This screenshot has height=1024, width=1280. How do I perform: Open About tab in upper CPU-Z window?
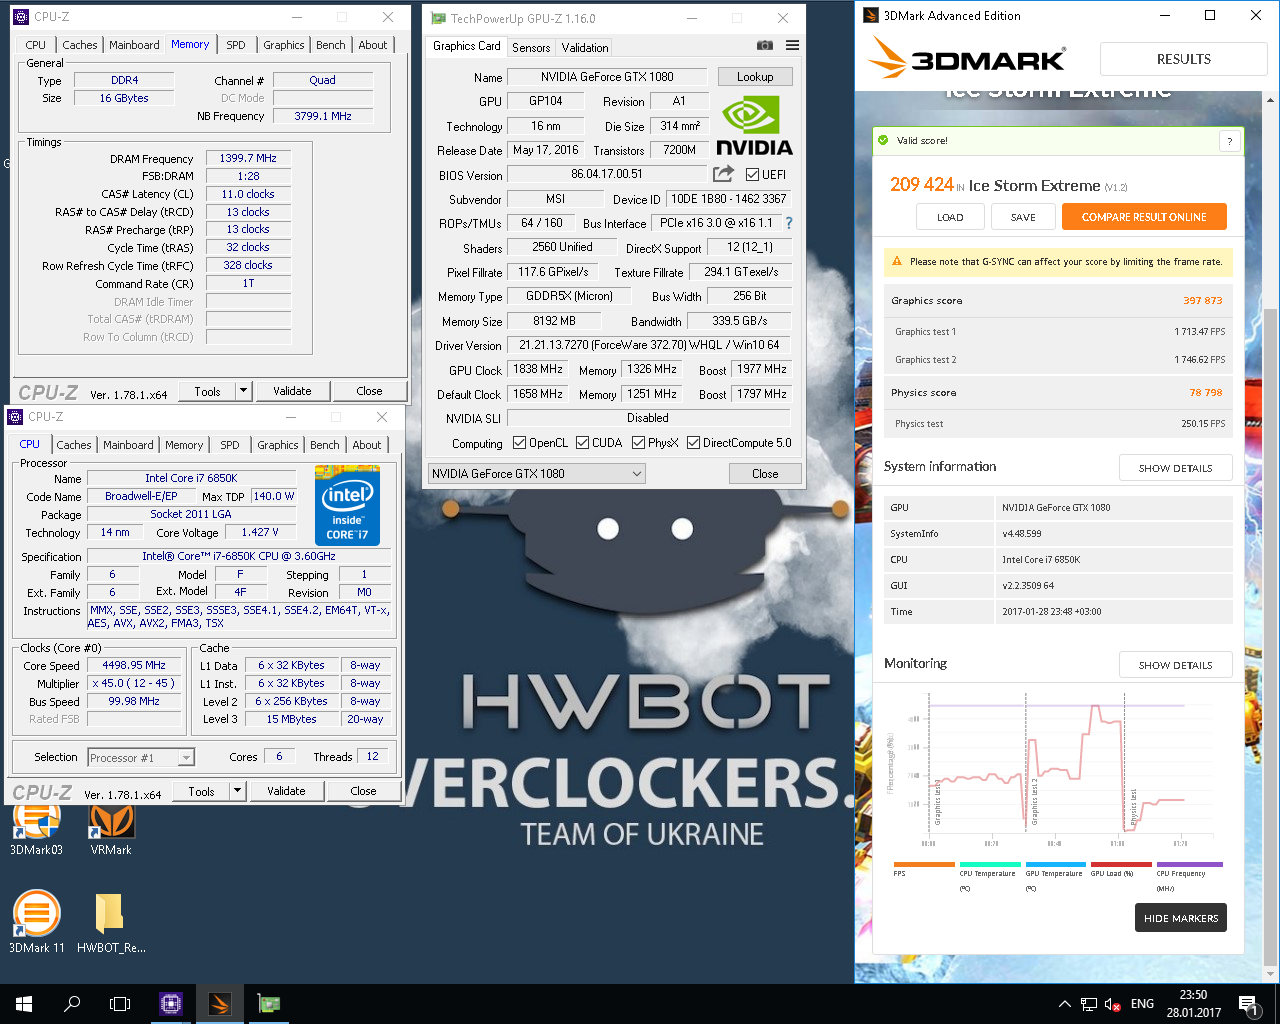[372, 45]
